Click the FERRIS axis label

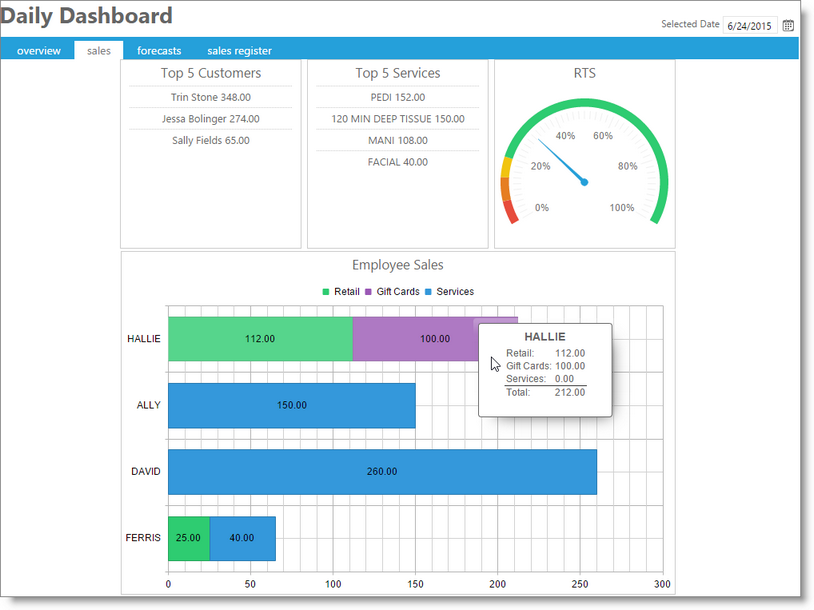pos(143,538)
